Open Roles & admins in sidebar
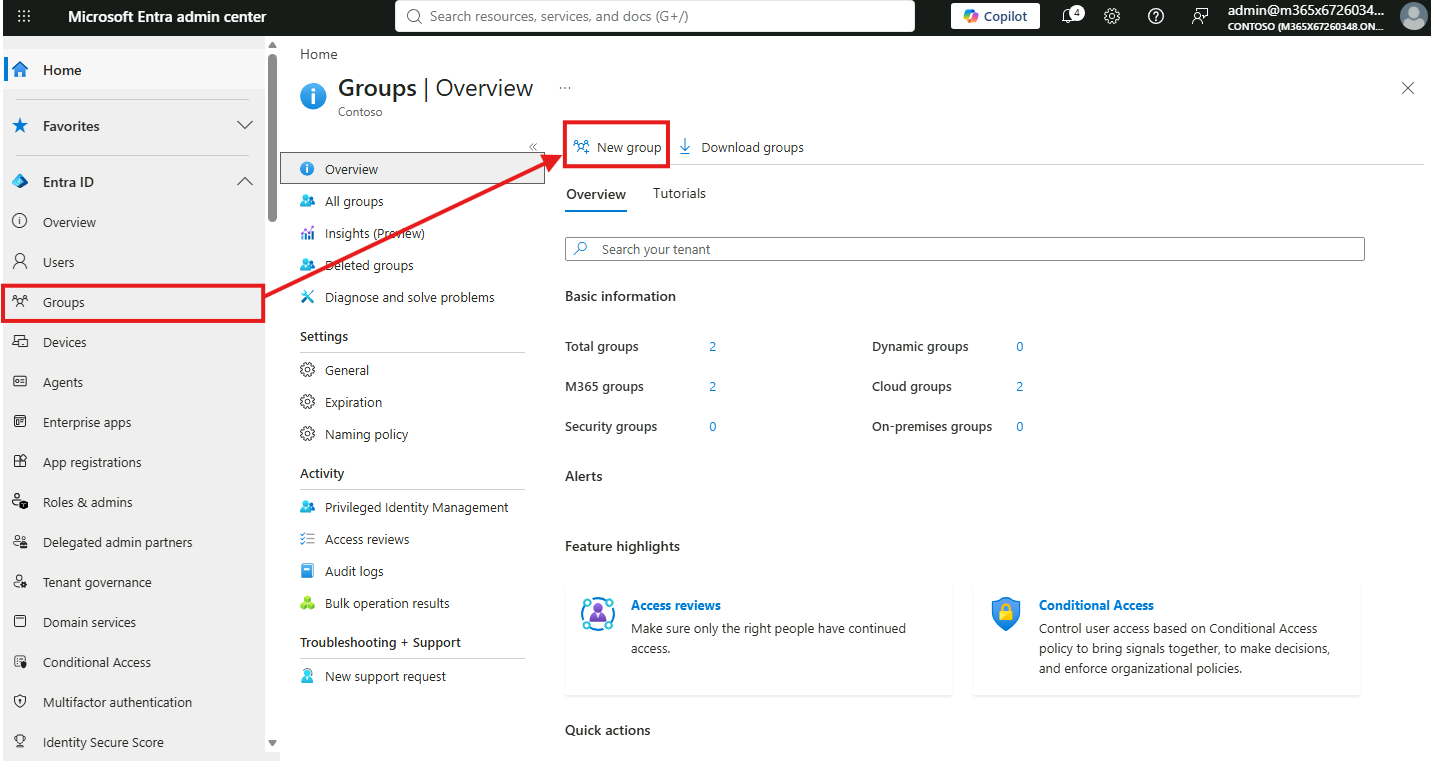Viewport: 1431px width, 761px height. (x=134, y=502)
